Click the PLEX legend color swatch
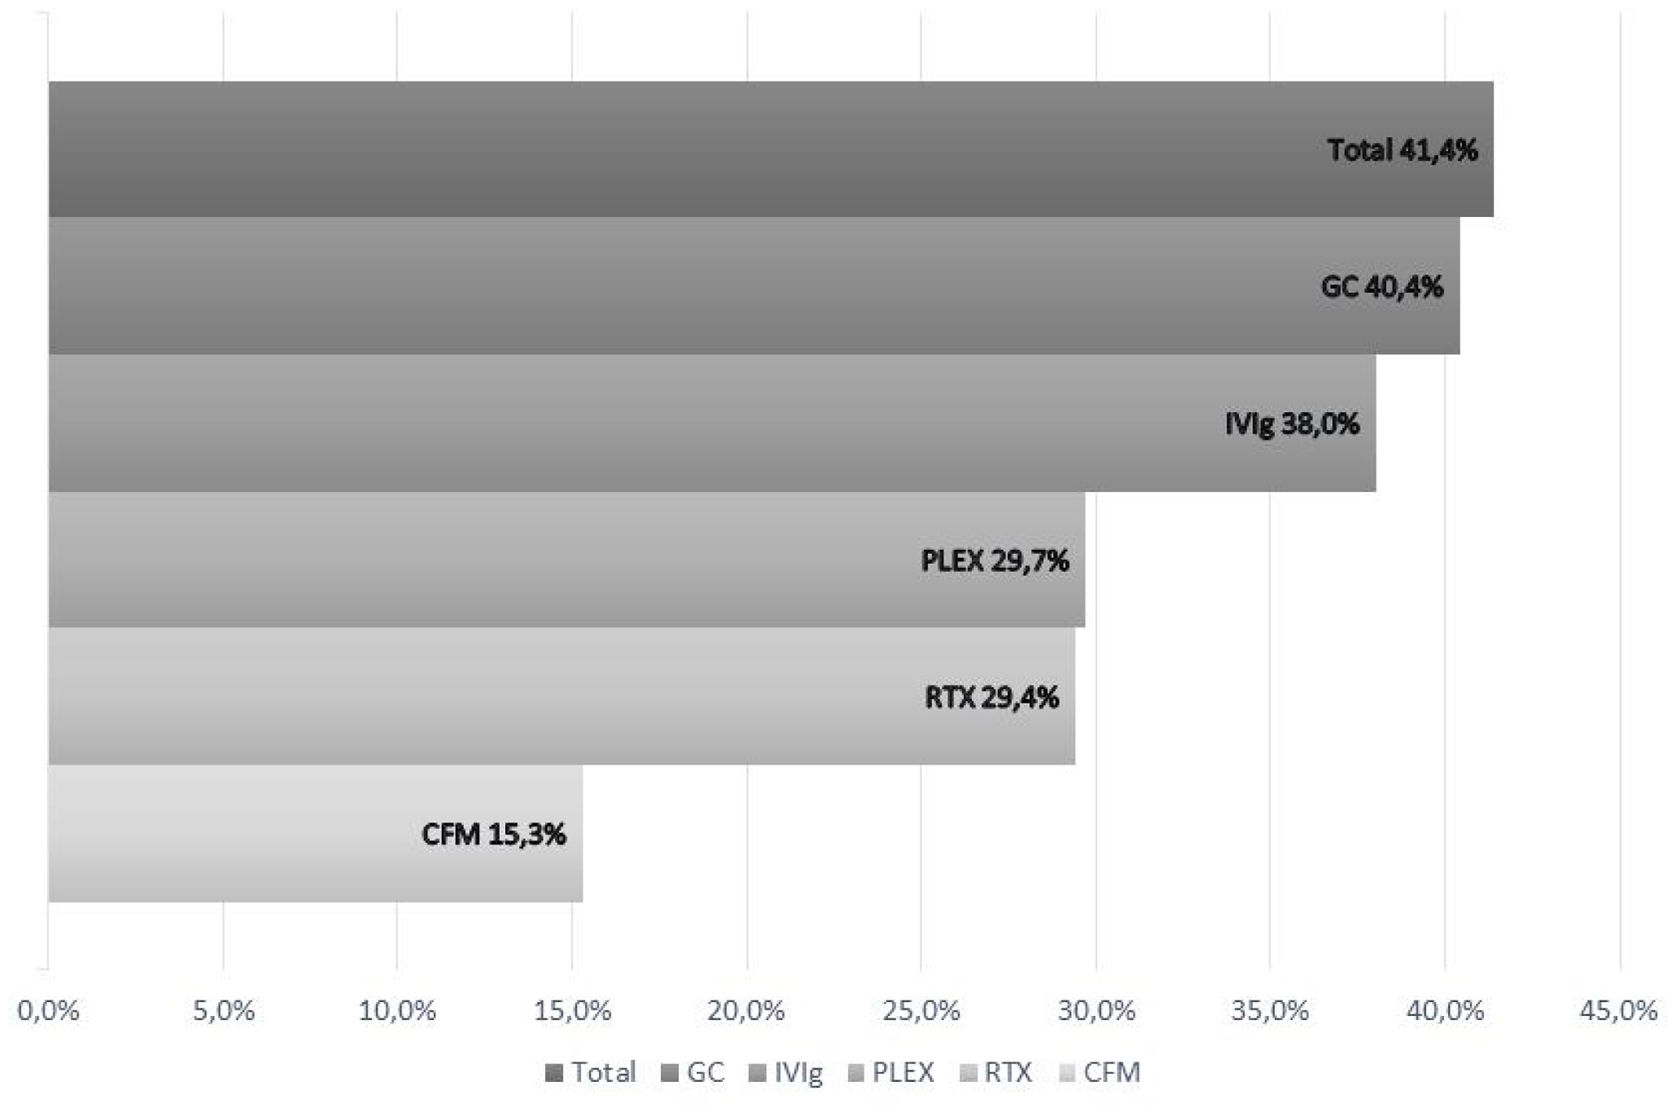 pos(856,1074)
